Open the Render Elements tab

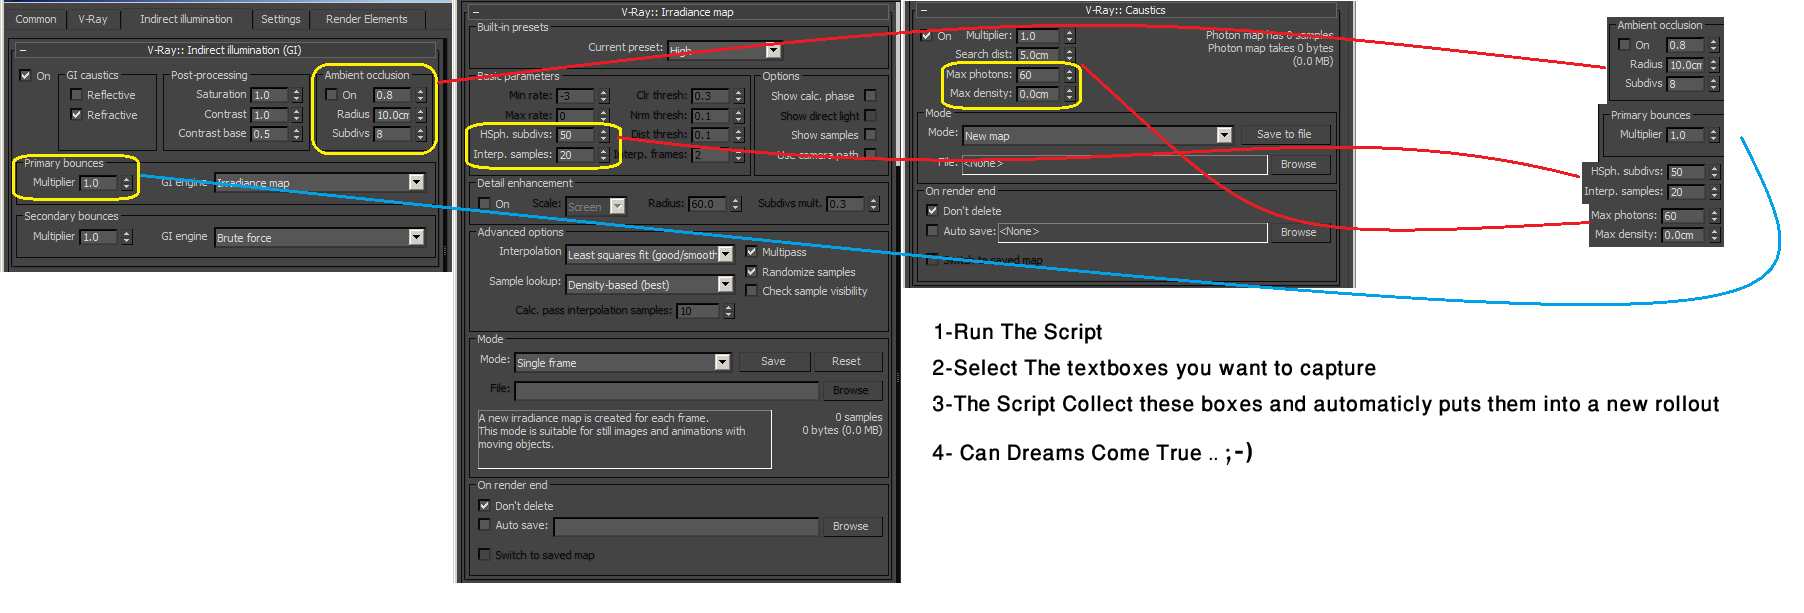tap(367, 19)
